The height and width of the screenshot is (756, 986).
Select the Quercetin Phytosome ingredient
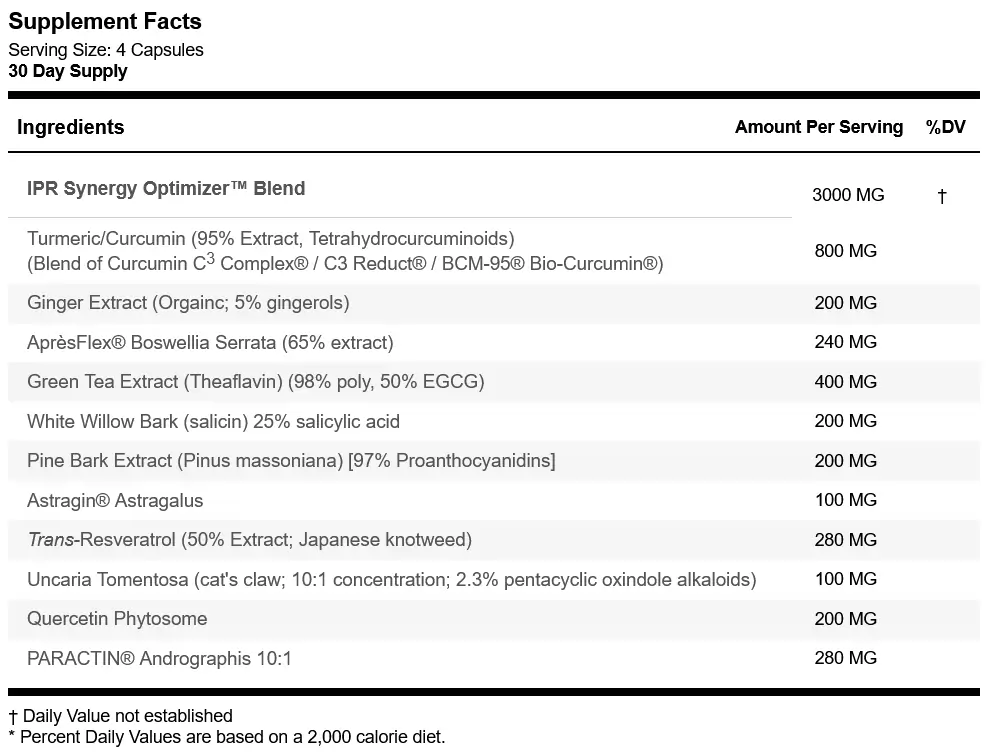(117, 619)
